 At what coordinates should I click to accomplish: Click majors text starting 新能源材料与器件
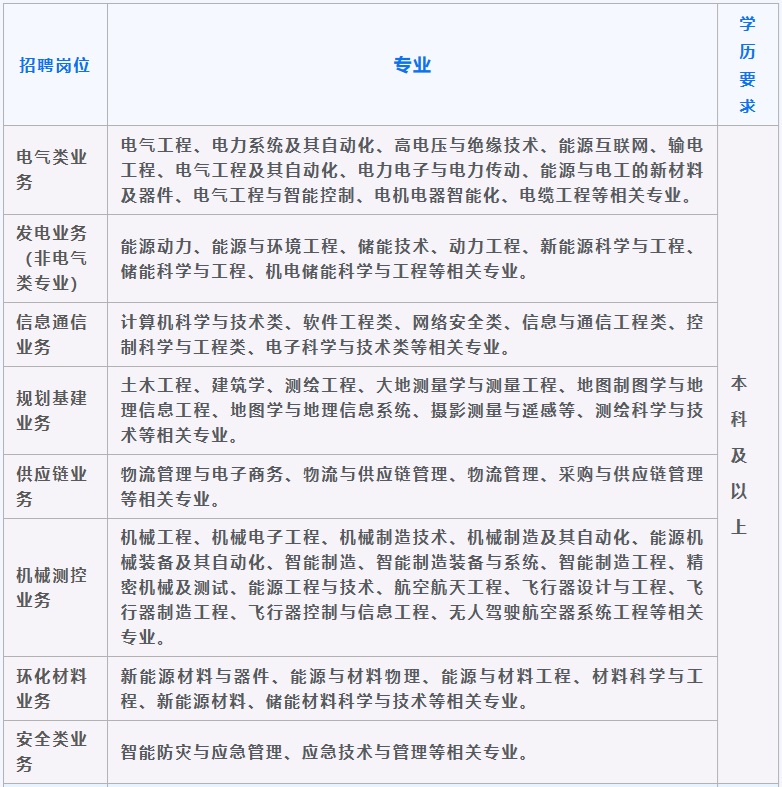coord(412,689)
